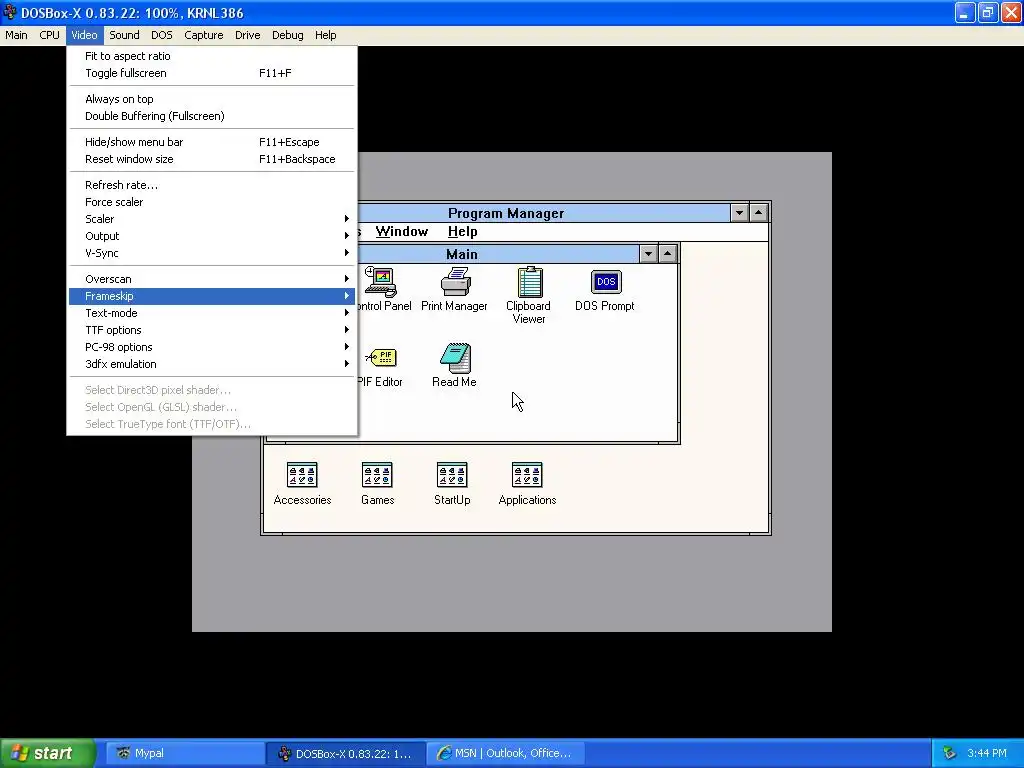Minimize the Program Manager window
Image resolution: width=1024 pixels, height=768 pixels.
coord(739,213)
